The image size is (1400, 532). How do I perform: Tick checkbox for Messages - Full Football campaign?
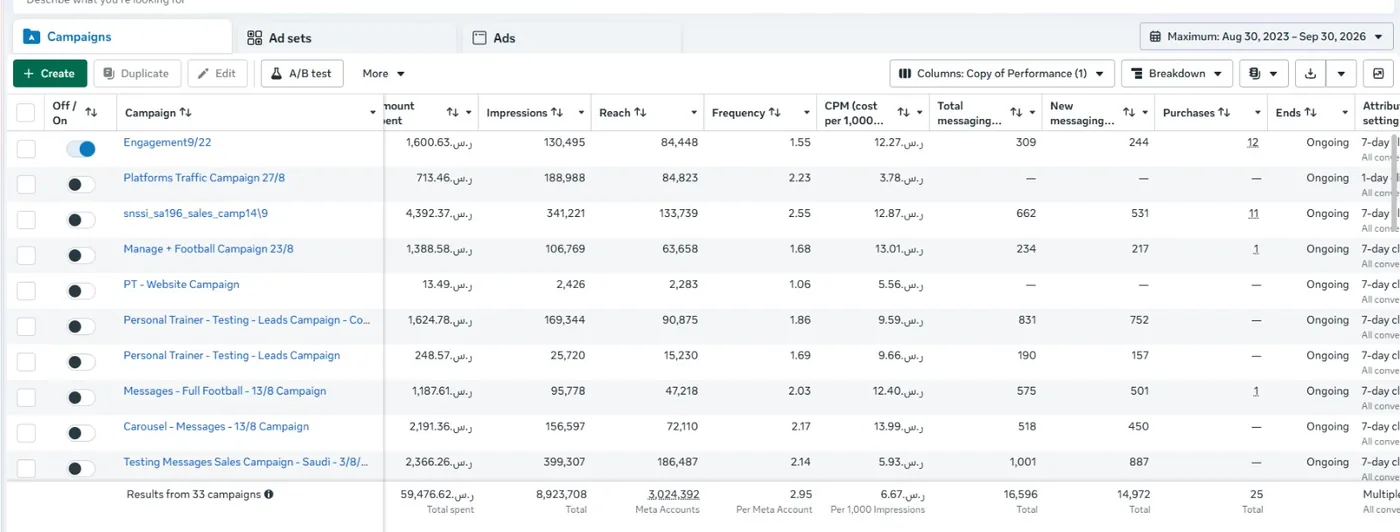26,398
